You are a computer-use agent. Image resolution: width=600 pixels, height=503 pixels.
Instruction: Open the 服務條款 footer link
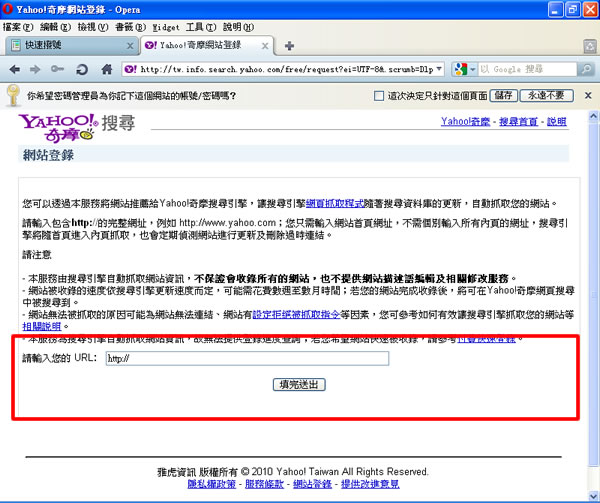(x=264, y=484)
